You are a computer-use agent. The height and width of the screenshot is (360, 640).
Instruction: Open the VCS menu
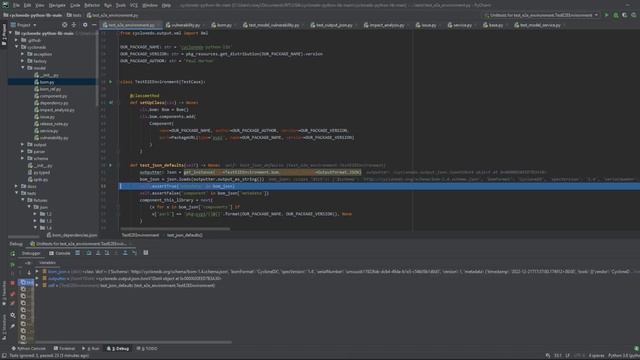[x=134, y=5]
